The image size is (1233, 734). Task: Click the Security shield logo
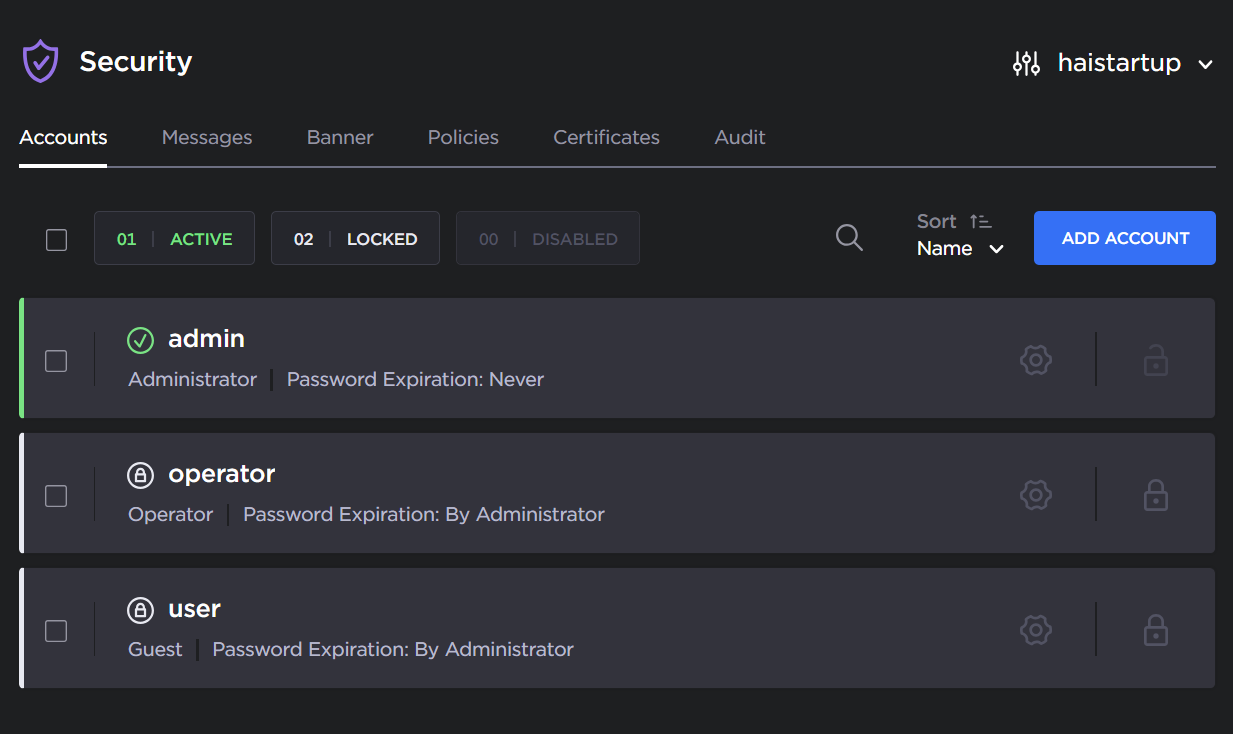click(40, 60)
